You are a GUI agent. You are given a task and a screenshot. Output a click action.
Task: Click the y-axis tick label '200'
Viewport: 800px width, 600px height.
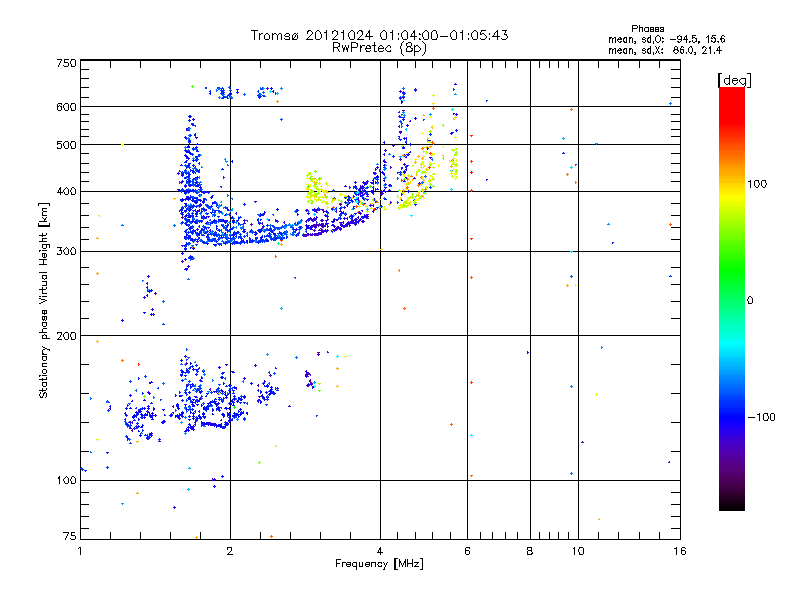[x=66, y=336]
